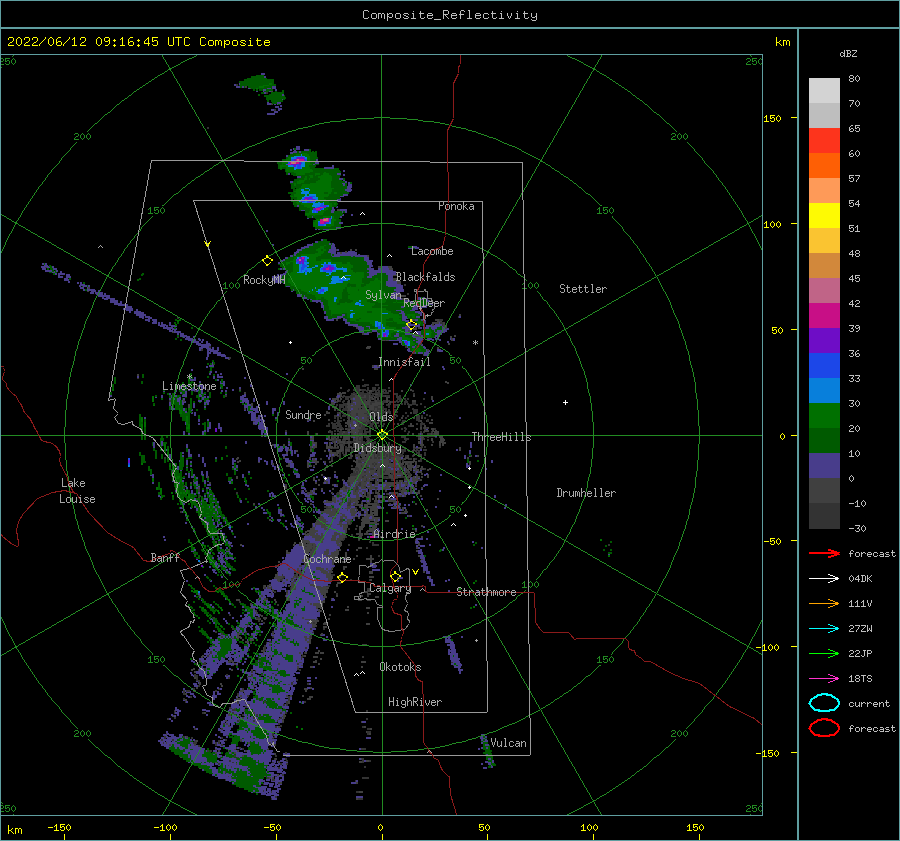Viewport: 900px width, 841px height.
Task: Click the Sylvan label on the map
Action: pyautogui.click(x=383, y=295)
